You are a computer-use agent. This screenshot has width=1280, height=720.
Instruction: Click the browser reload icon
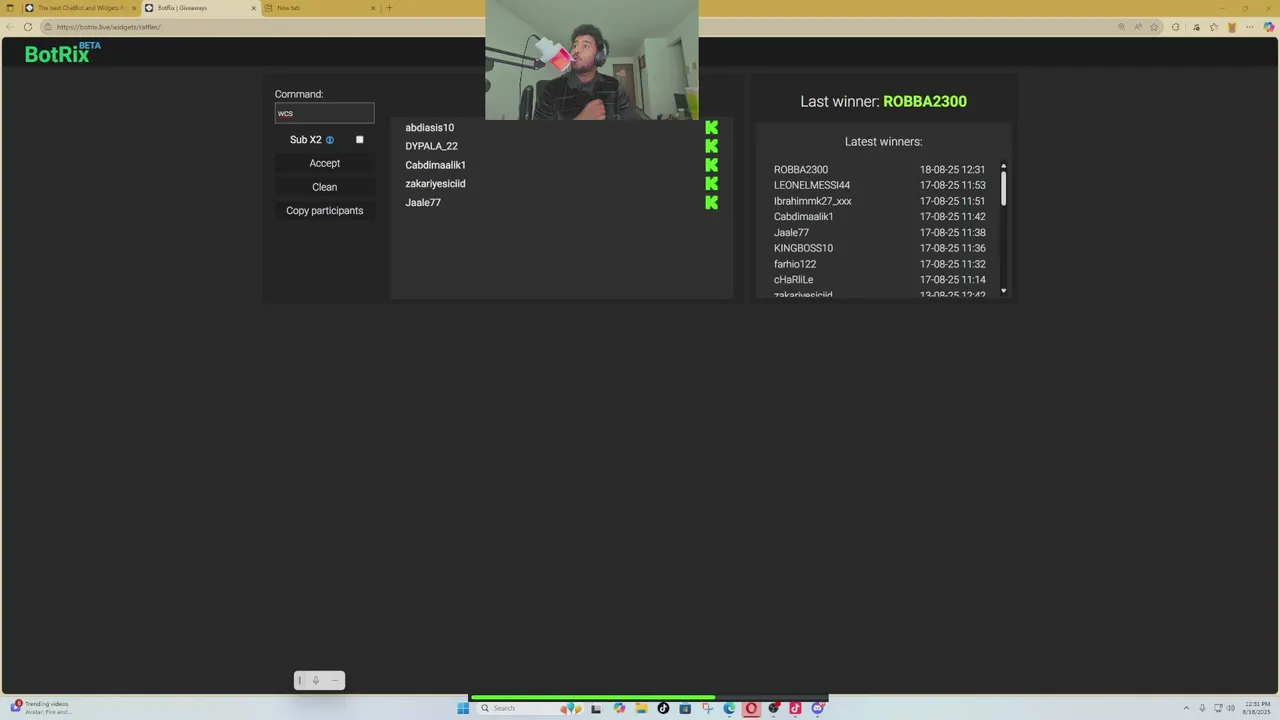coord(28,27)
